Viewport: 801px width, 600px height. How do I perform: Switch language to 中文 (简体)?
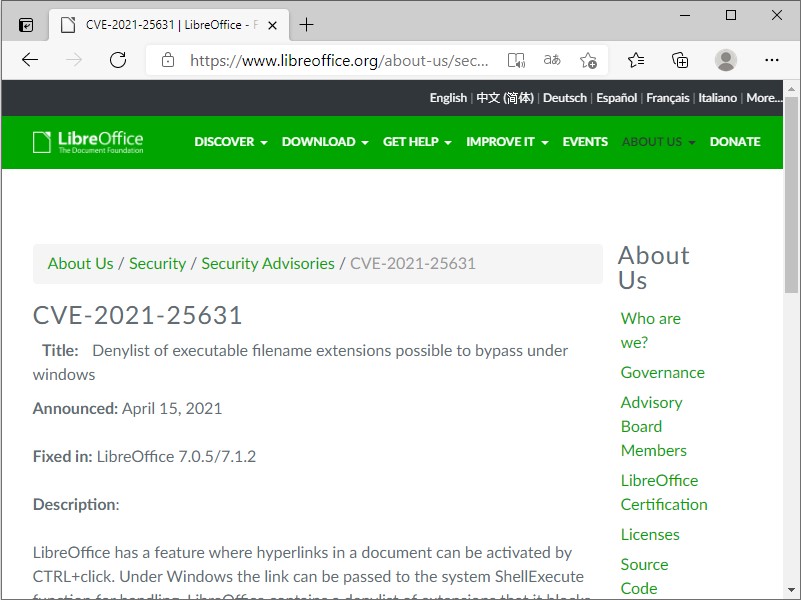(505, 98)
